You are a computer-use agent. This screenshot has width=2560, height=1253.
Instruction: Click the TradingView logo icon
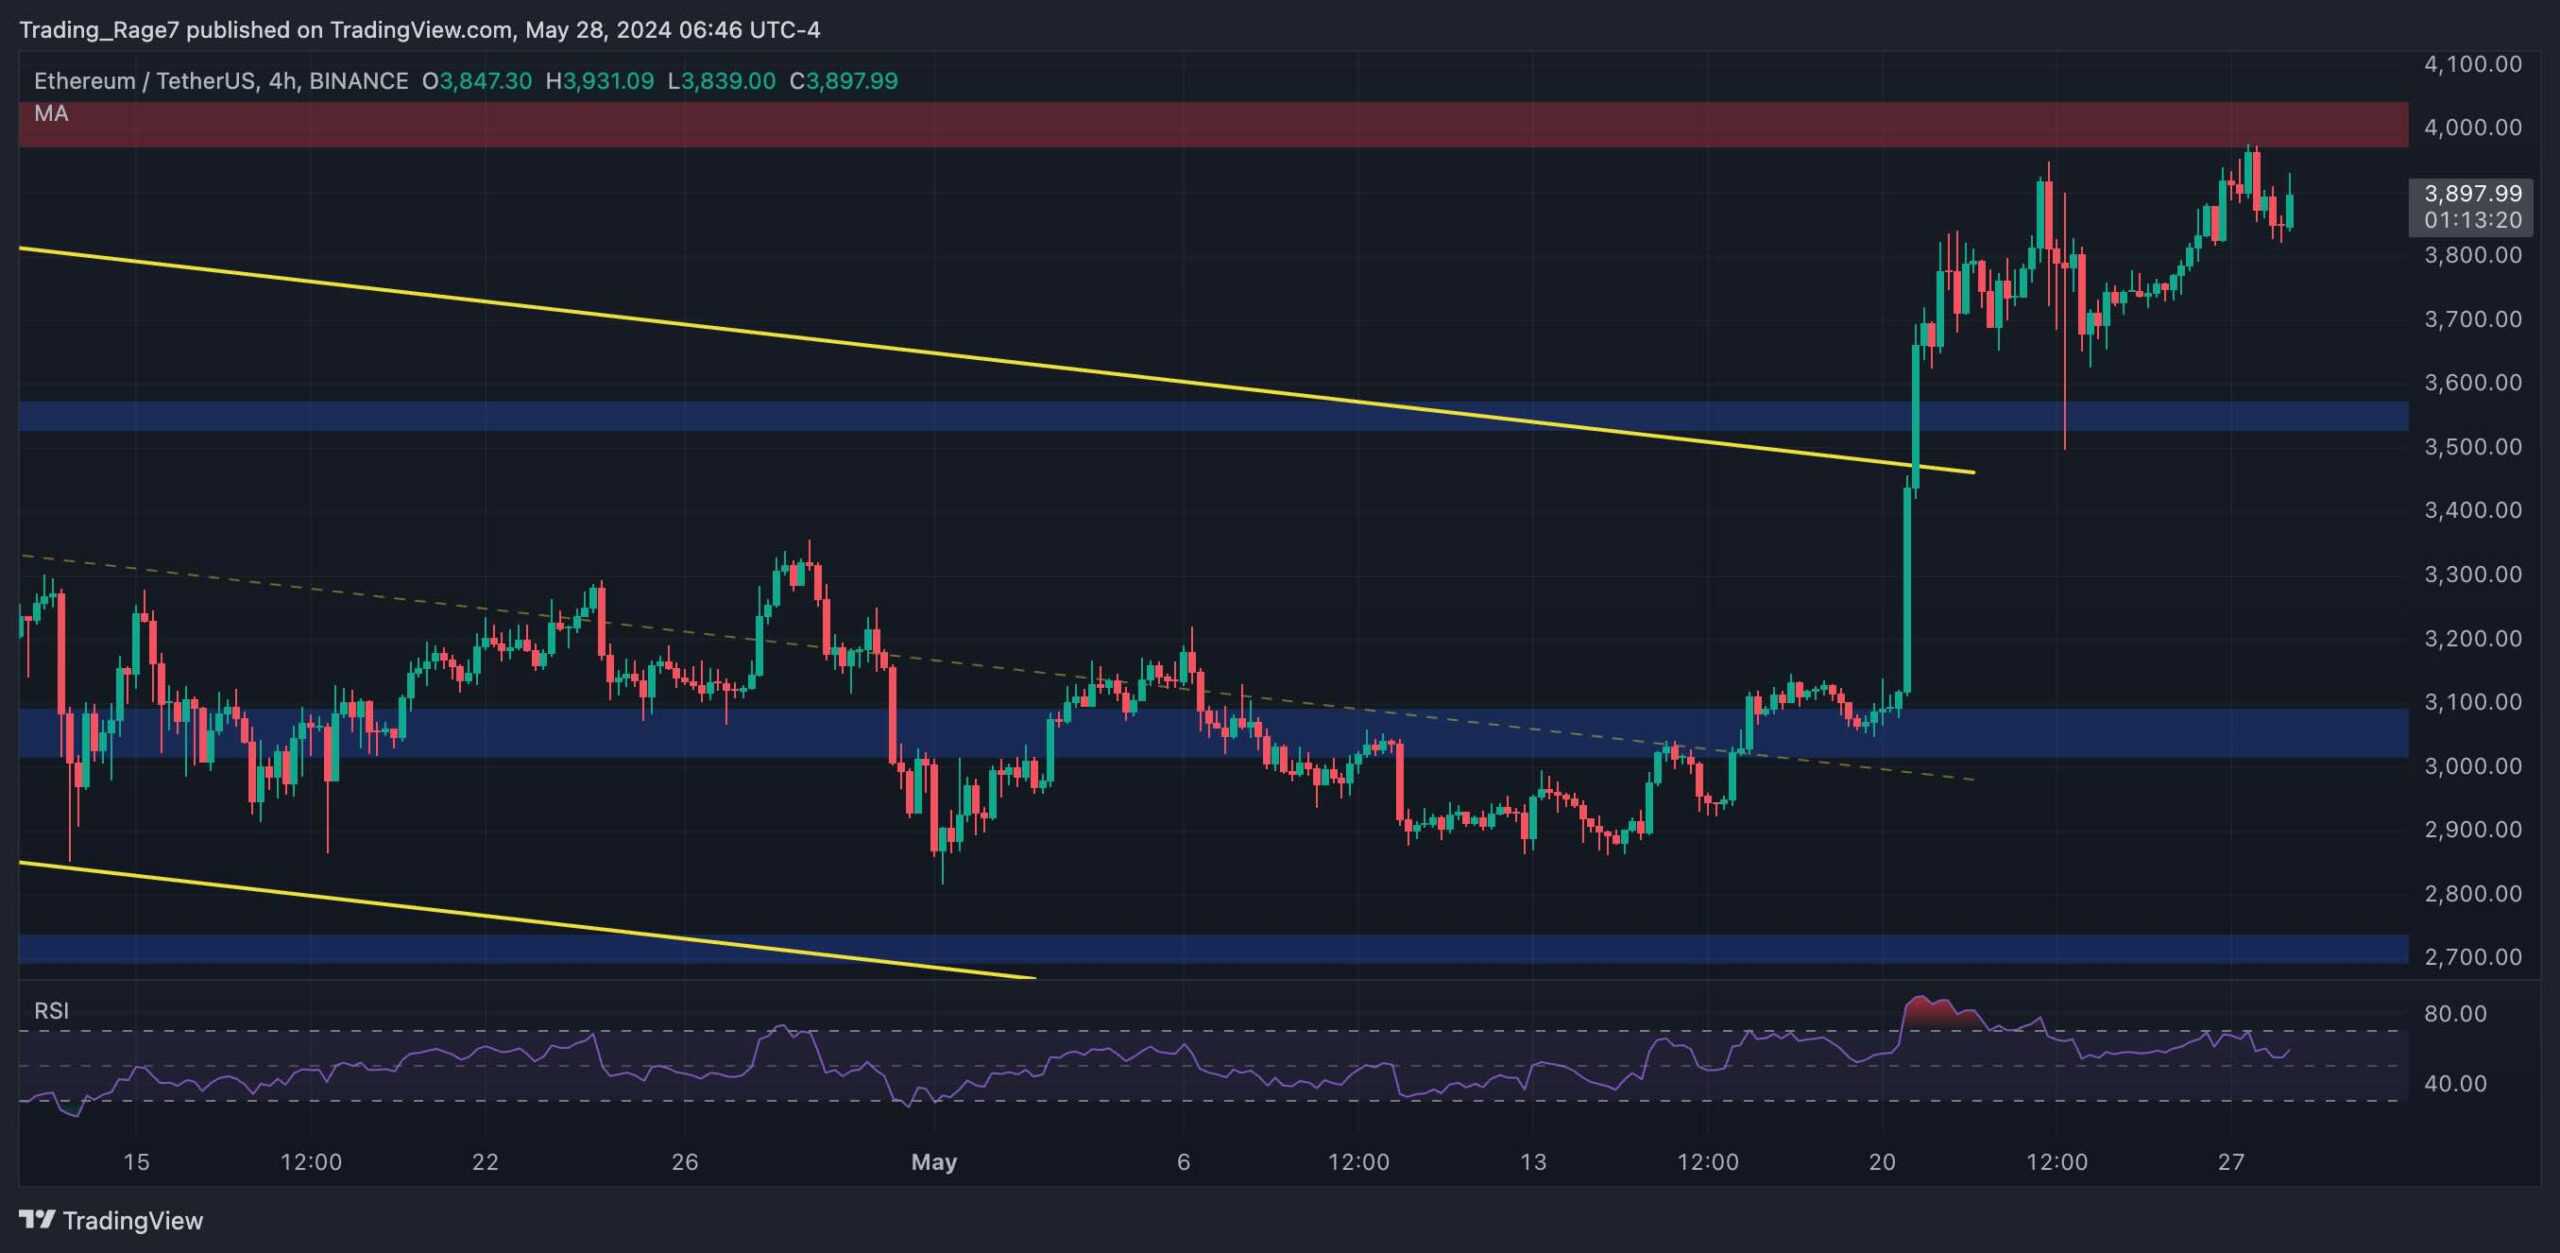pyautogui.click(x=37, y=1219)
